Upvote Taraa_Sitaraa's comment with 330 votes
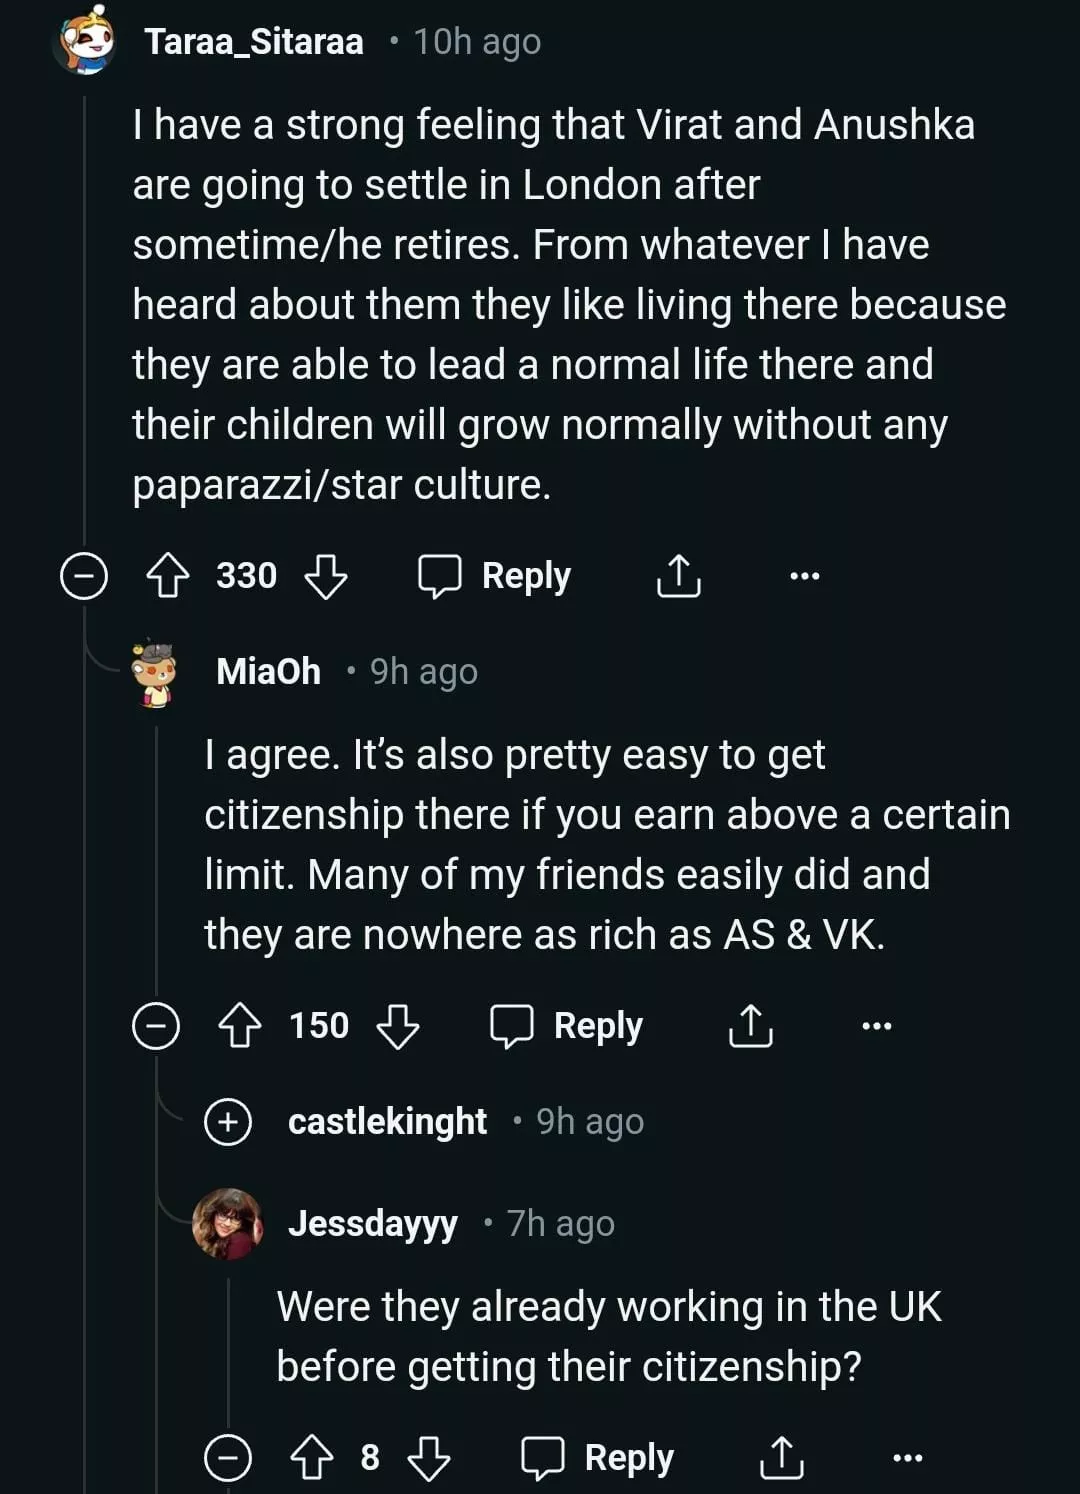Screen dimensions: 1080x1494 point(168,576)
